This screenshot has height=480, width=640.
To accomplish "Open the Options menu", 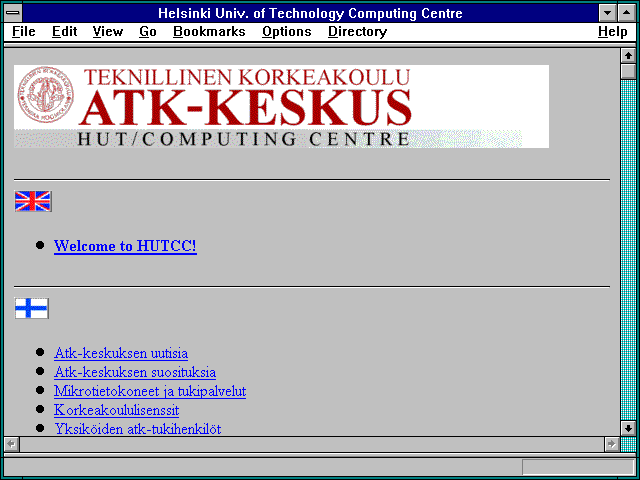I will (287, 31).
